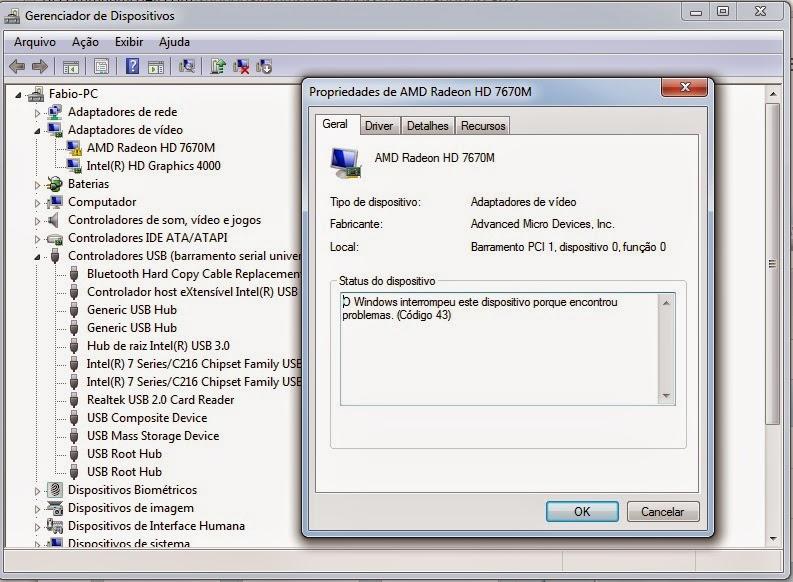Select the last USB Root Hub entry

(124, 472)
